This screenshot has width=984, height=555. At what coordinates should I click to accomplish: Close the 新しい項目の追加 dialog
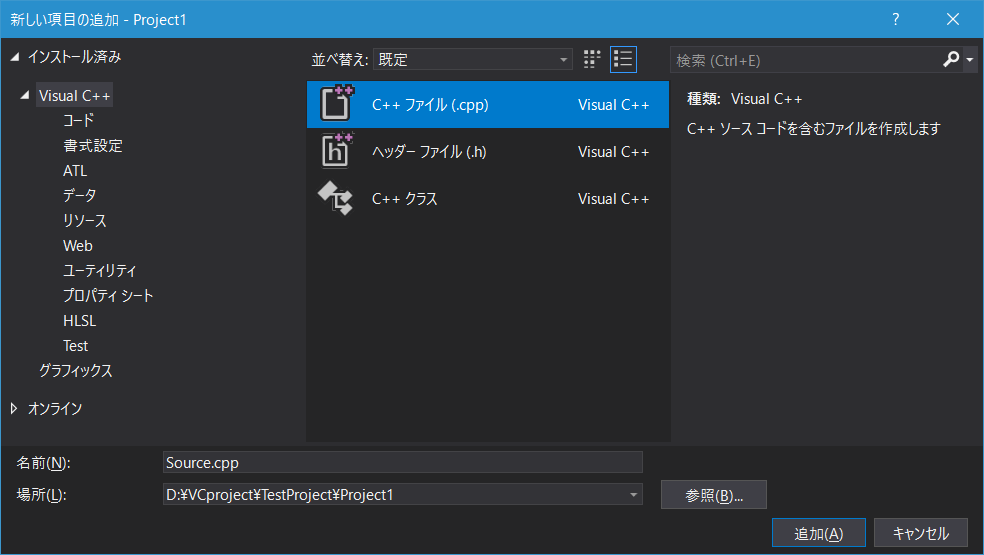pos(953,19)
